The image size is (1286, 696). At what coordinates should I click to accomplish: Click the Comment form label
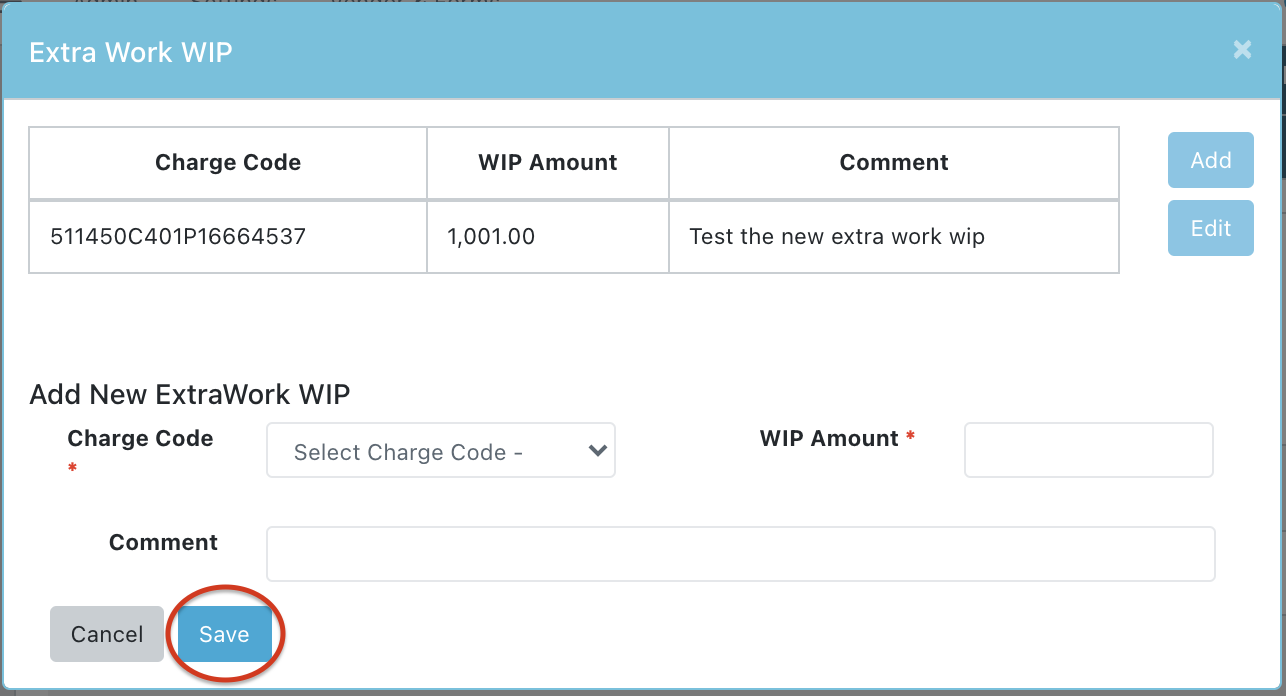point(163,543)
